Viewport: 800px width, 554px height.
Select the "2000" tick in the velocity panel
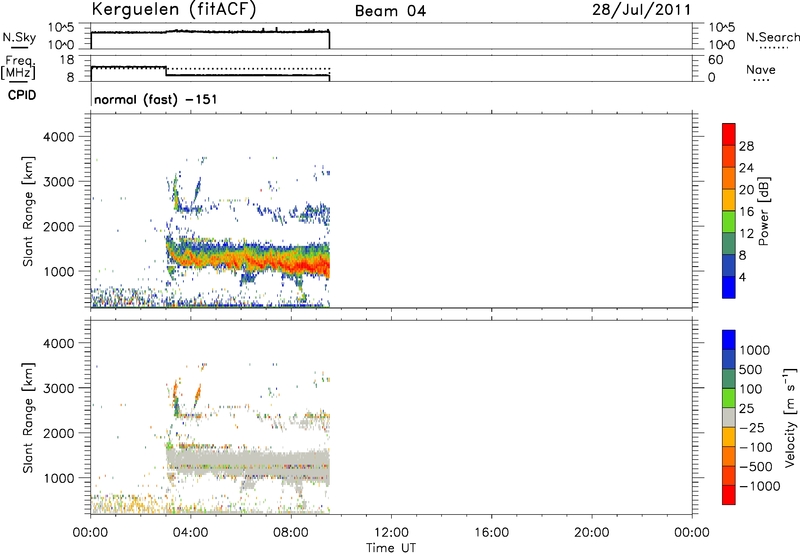pos(58,433)
